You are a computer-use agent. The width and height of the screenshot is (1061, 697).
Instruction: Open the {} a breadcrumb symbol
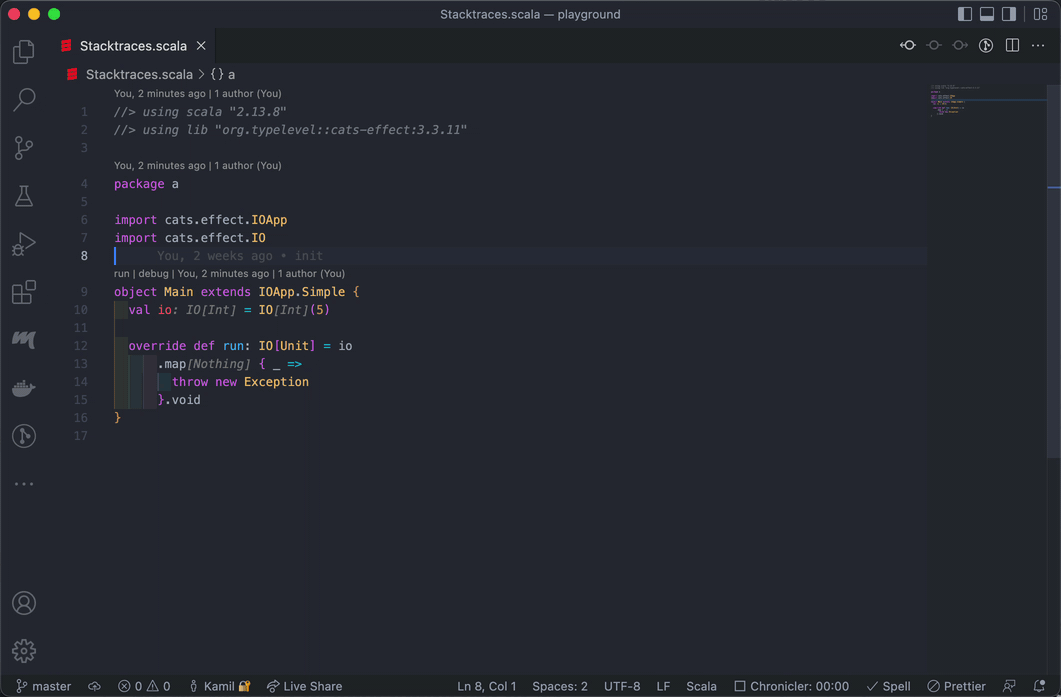223,74
